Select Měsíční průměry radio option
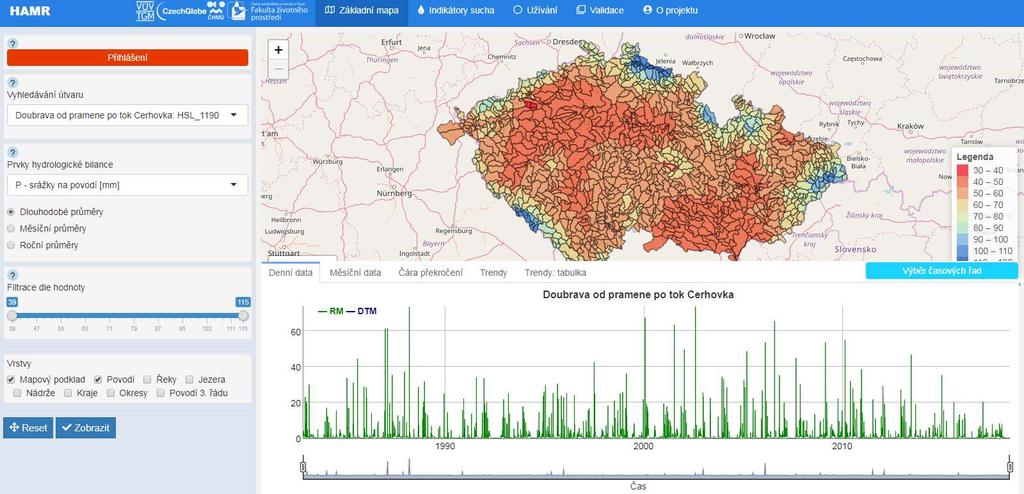 click(x=11, y=229)
